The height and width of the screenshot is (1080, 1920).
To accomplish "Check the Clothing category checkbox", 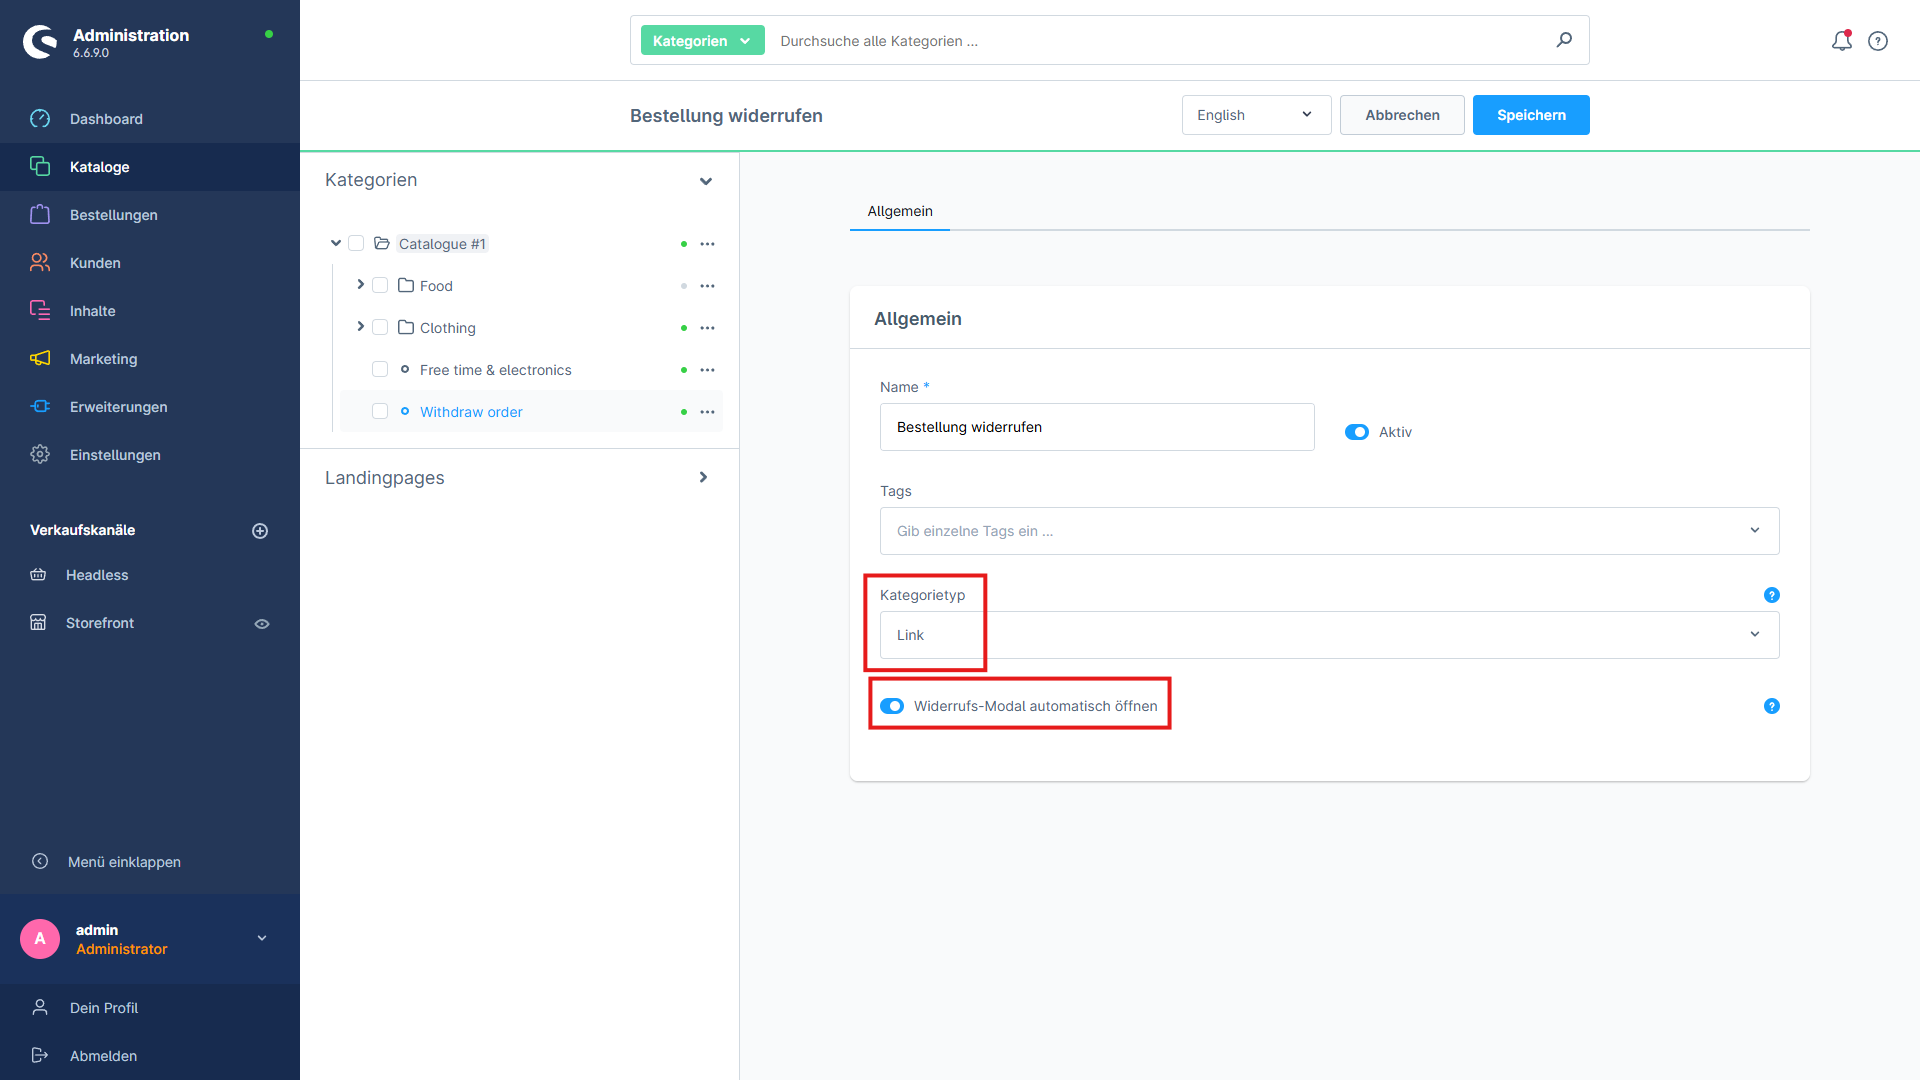I will (380, 328).
